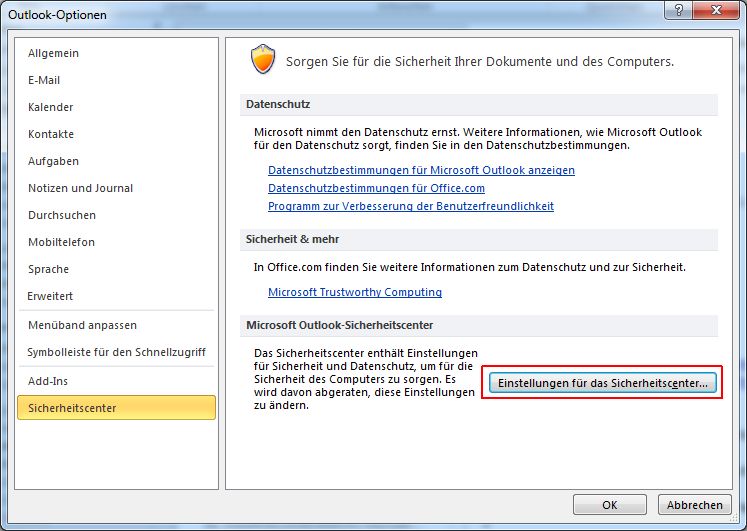Select the E-Mail options category

pyautogui.click(x=47, y=80)
